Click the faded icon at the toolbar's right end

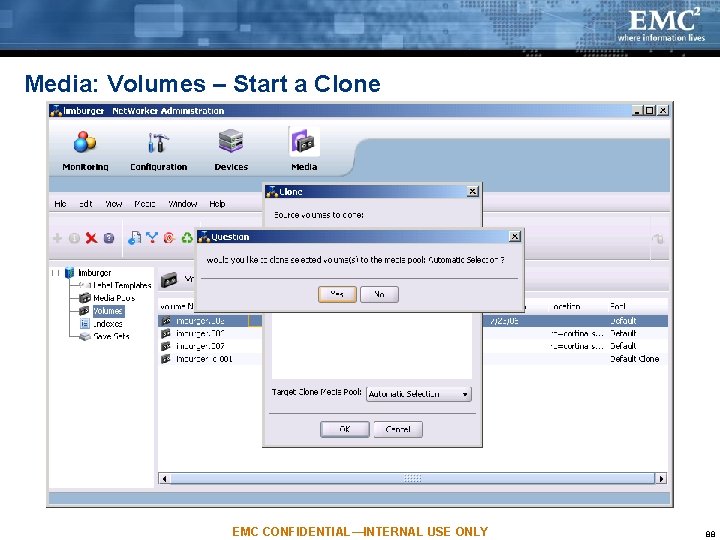658,238
